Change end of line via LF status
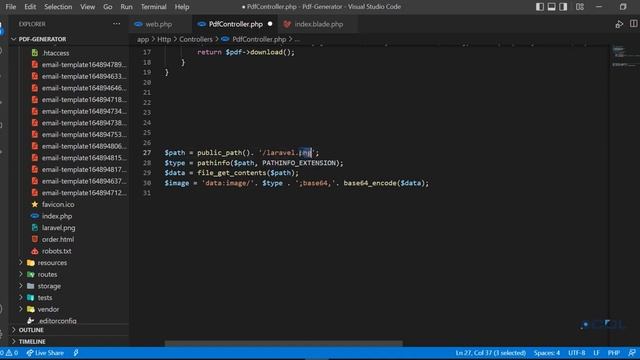This screenshot has height=360, width=640. coord(596,353)
